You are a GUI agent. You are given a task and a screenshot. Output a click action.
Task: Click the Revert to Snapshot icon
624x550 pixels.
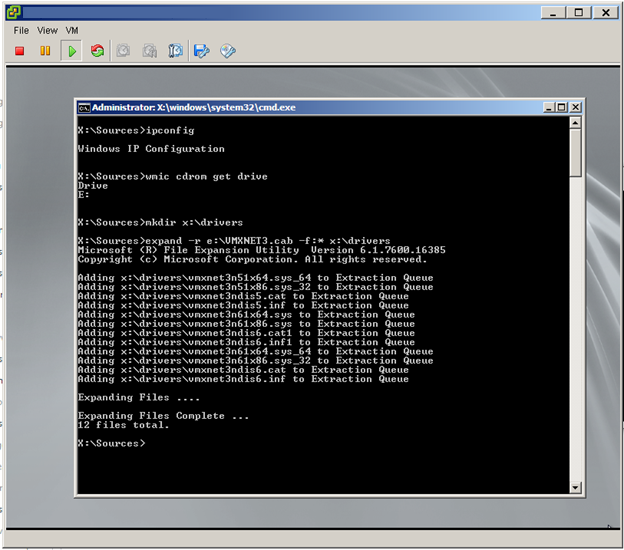tap(150, 51)
